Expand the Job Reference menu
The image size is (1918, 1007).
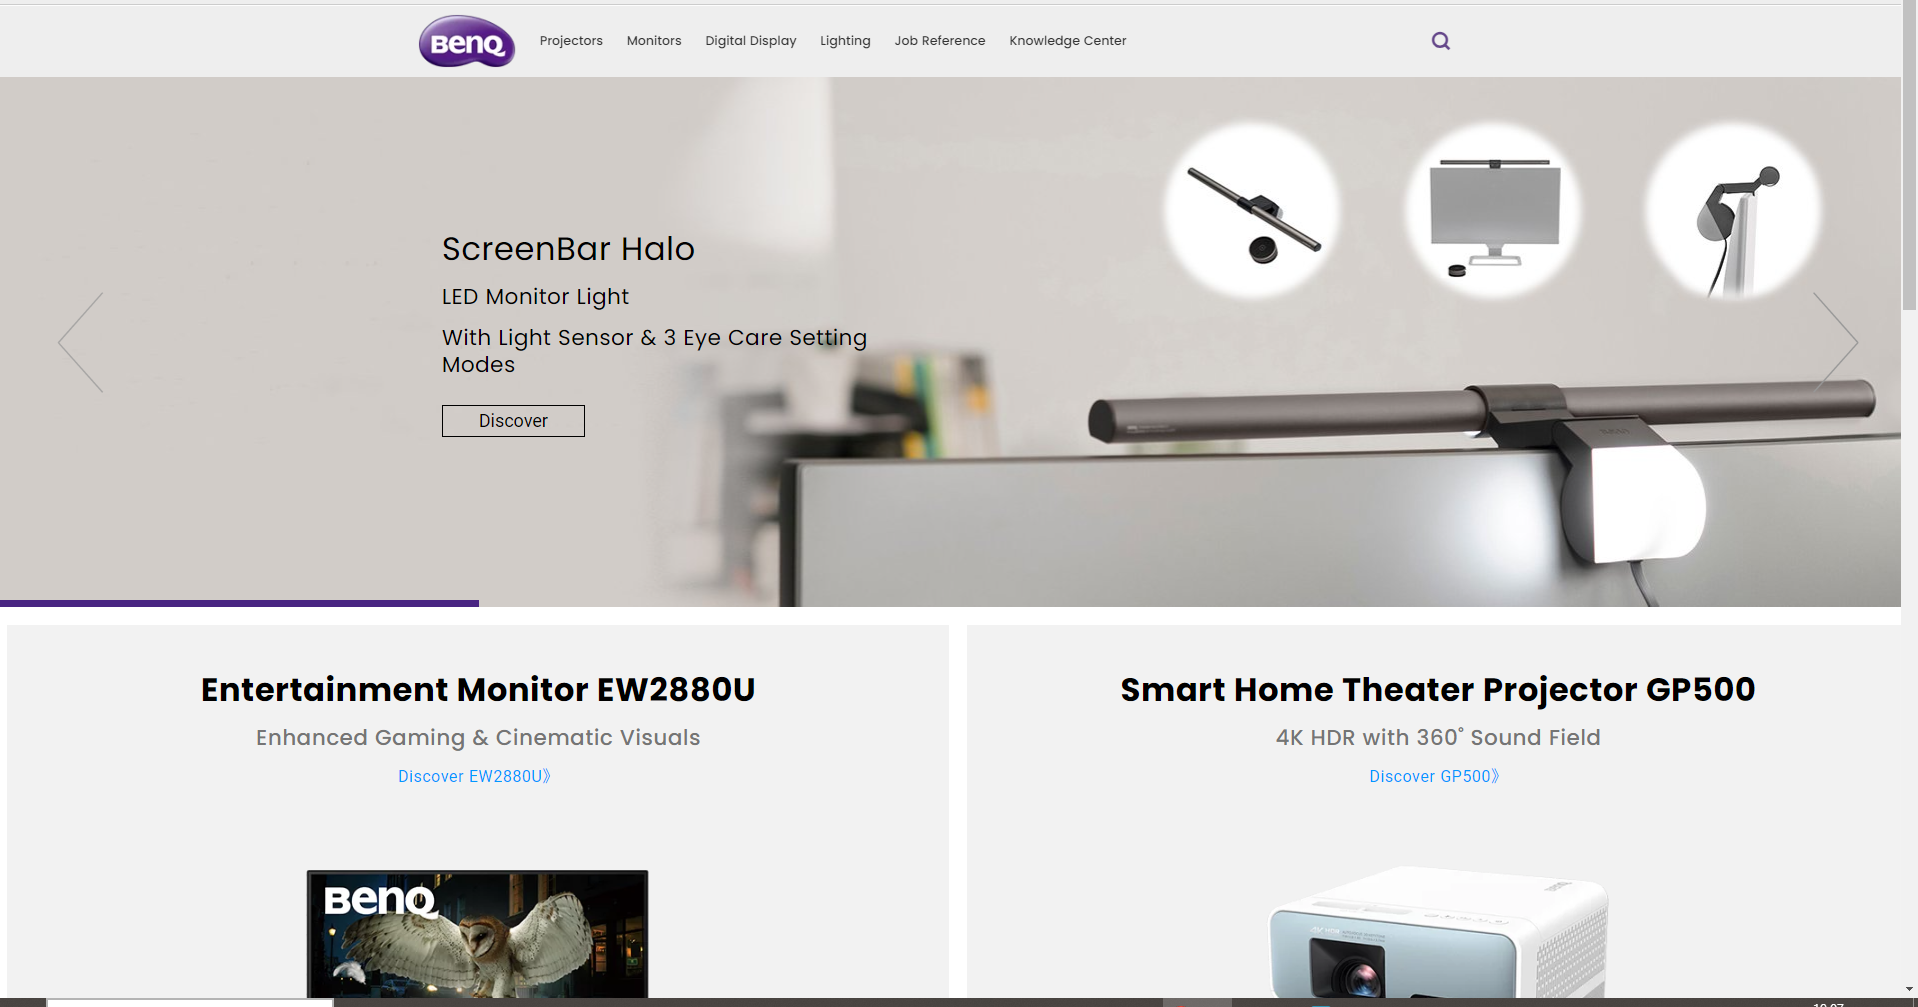pyautogui.click(x=939, y=41)
